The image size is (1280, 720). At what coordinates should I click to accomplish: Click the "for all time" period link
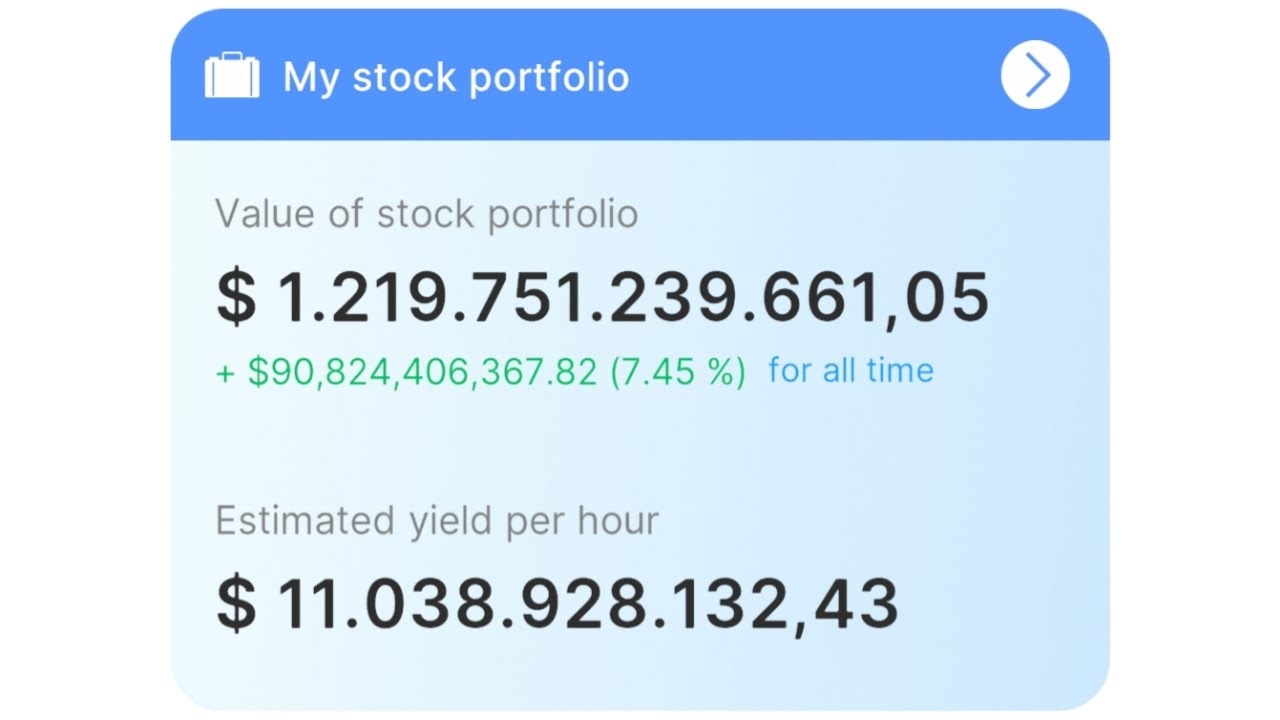click(851, 371)
